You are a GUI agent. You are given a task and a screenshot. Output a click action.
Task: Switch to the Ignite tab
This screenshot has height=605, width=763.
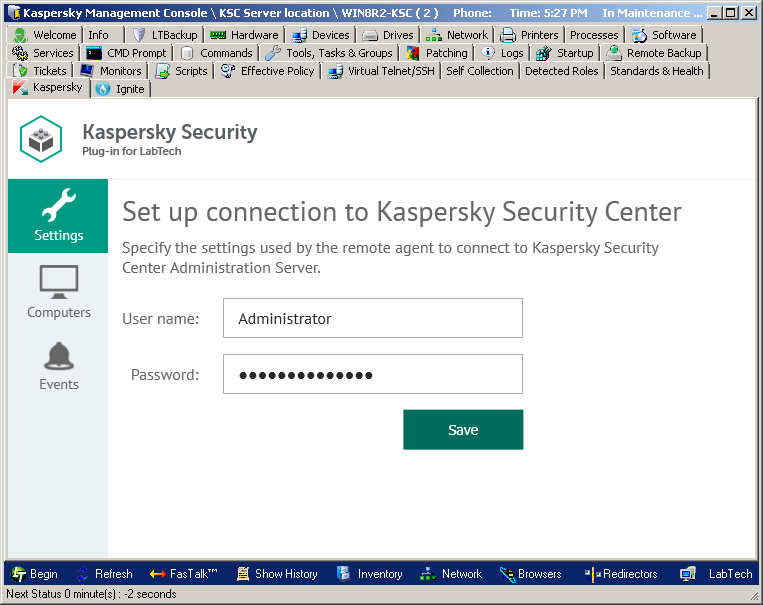[121, 89]
